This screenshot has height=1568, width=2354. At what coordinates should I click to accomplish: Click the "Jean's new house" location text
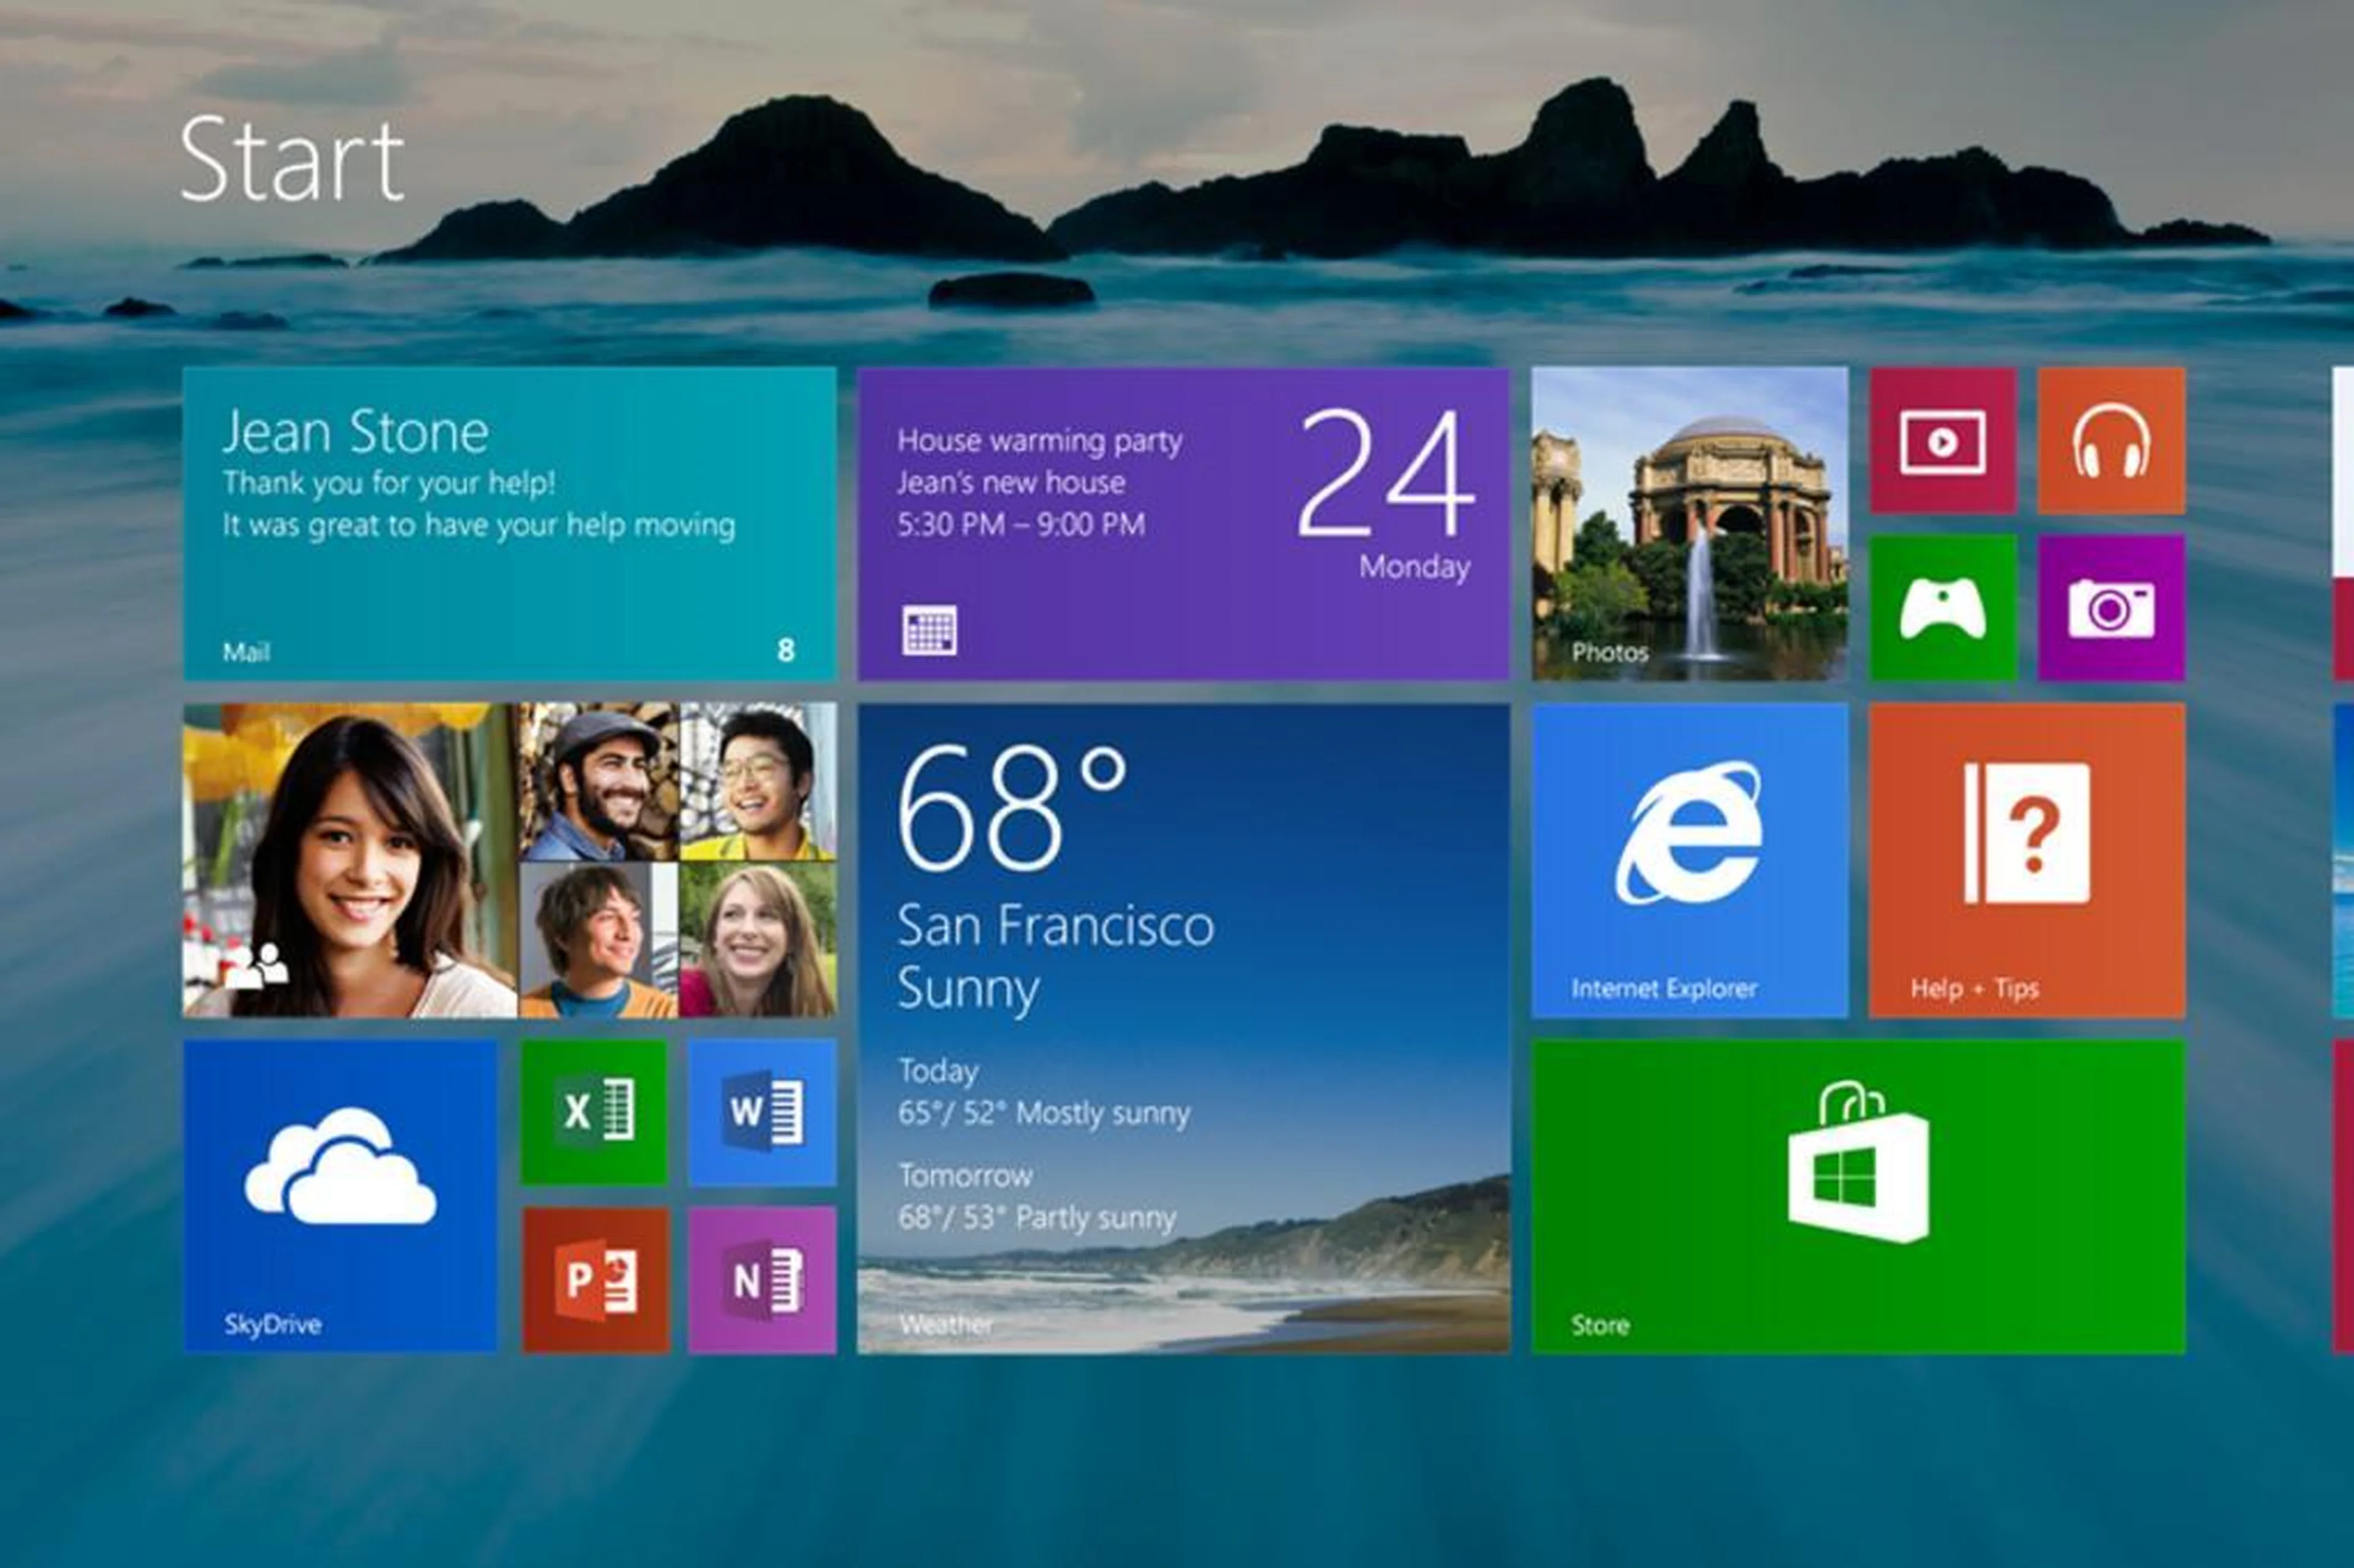1011,483
